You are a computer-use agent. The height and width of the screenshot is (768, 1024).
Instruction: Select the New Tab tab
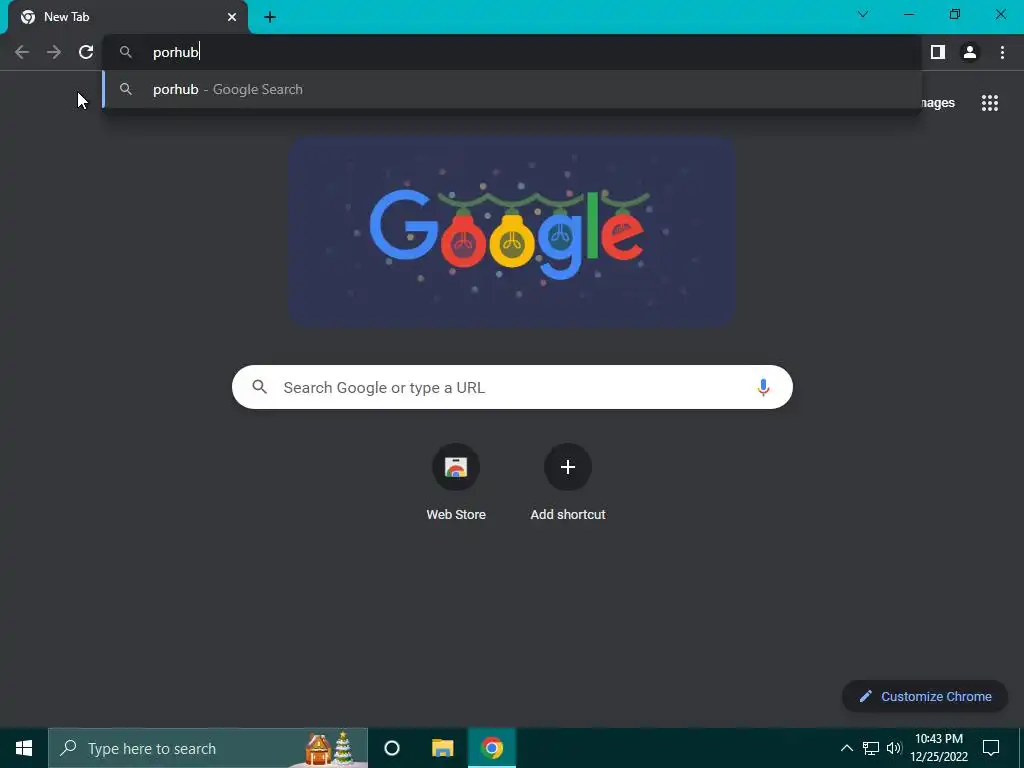[x=128, y=18]
